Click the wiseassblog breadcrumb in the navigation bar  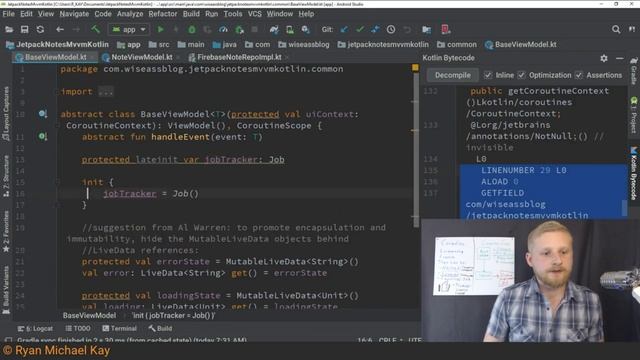304,44
